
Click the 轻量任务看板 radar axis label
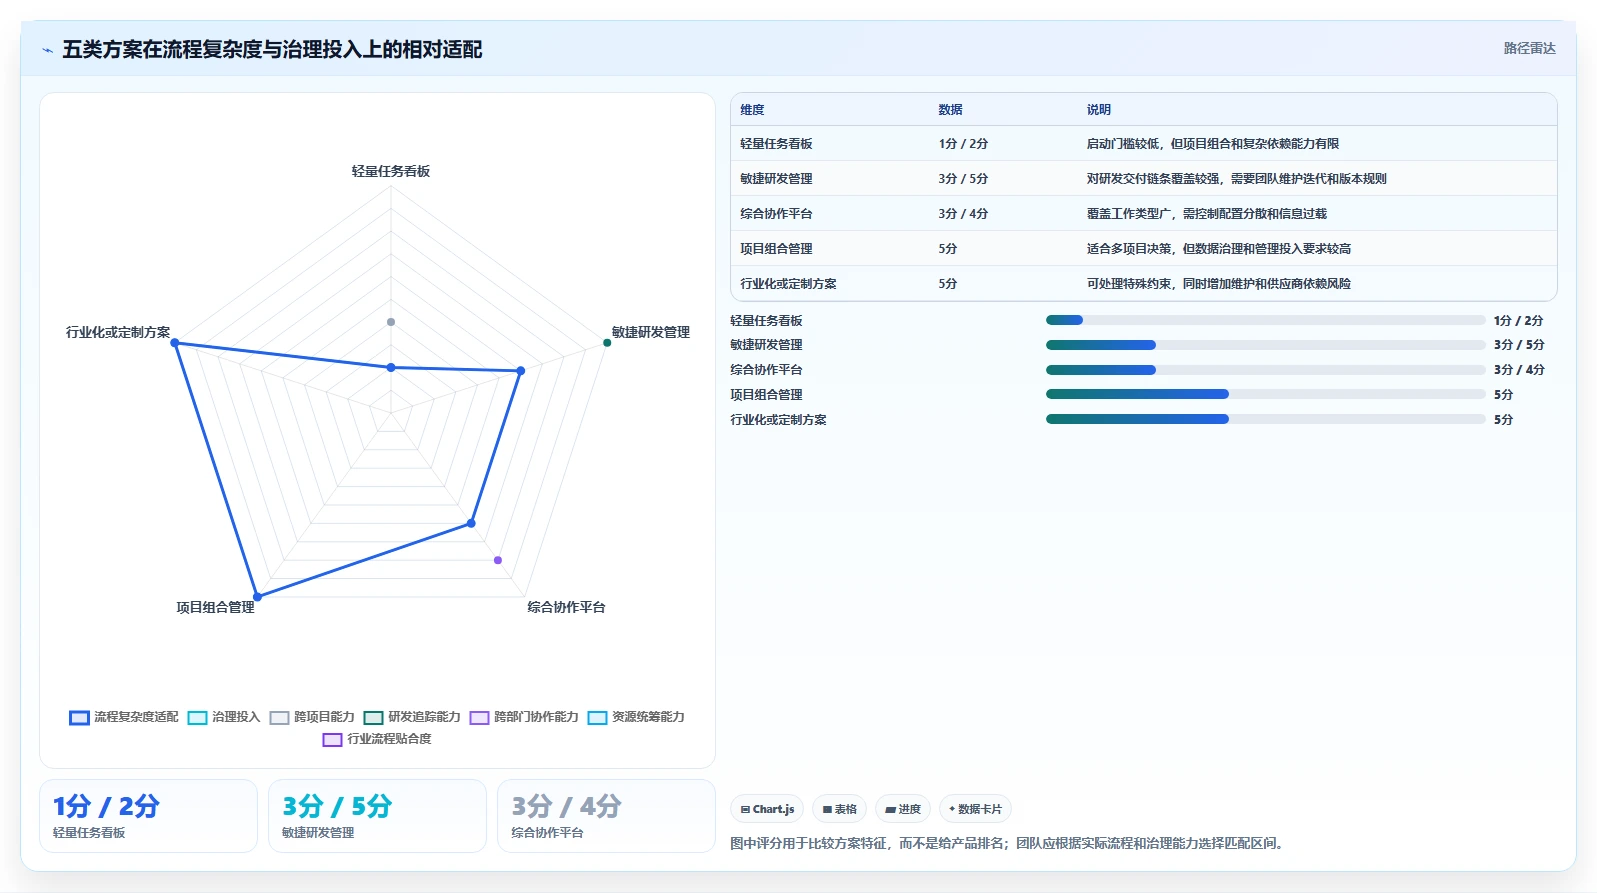point(391,171)
